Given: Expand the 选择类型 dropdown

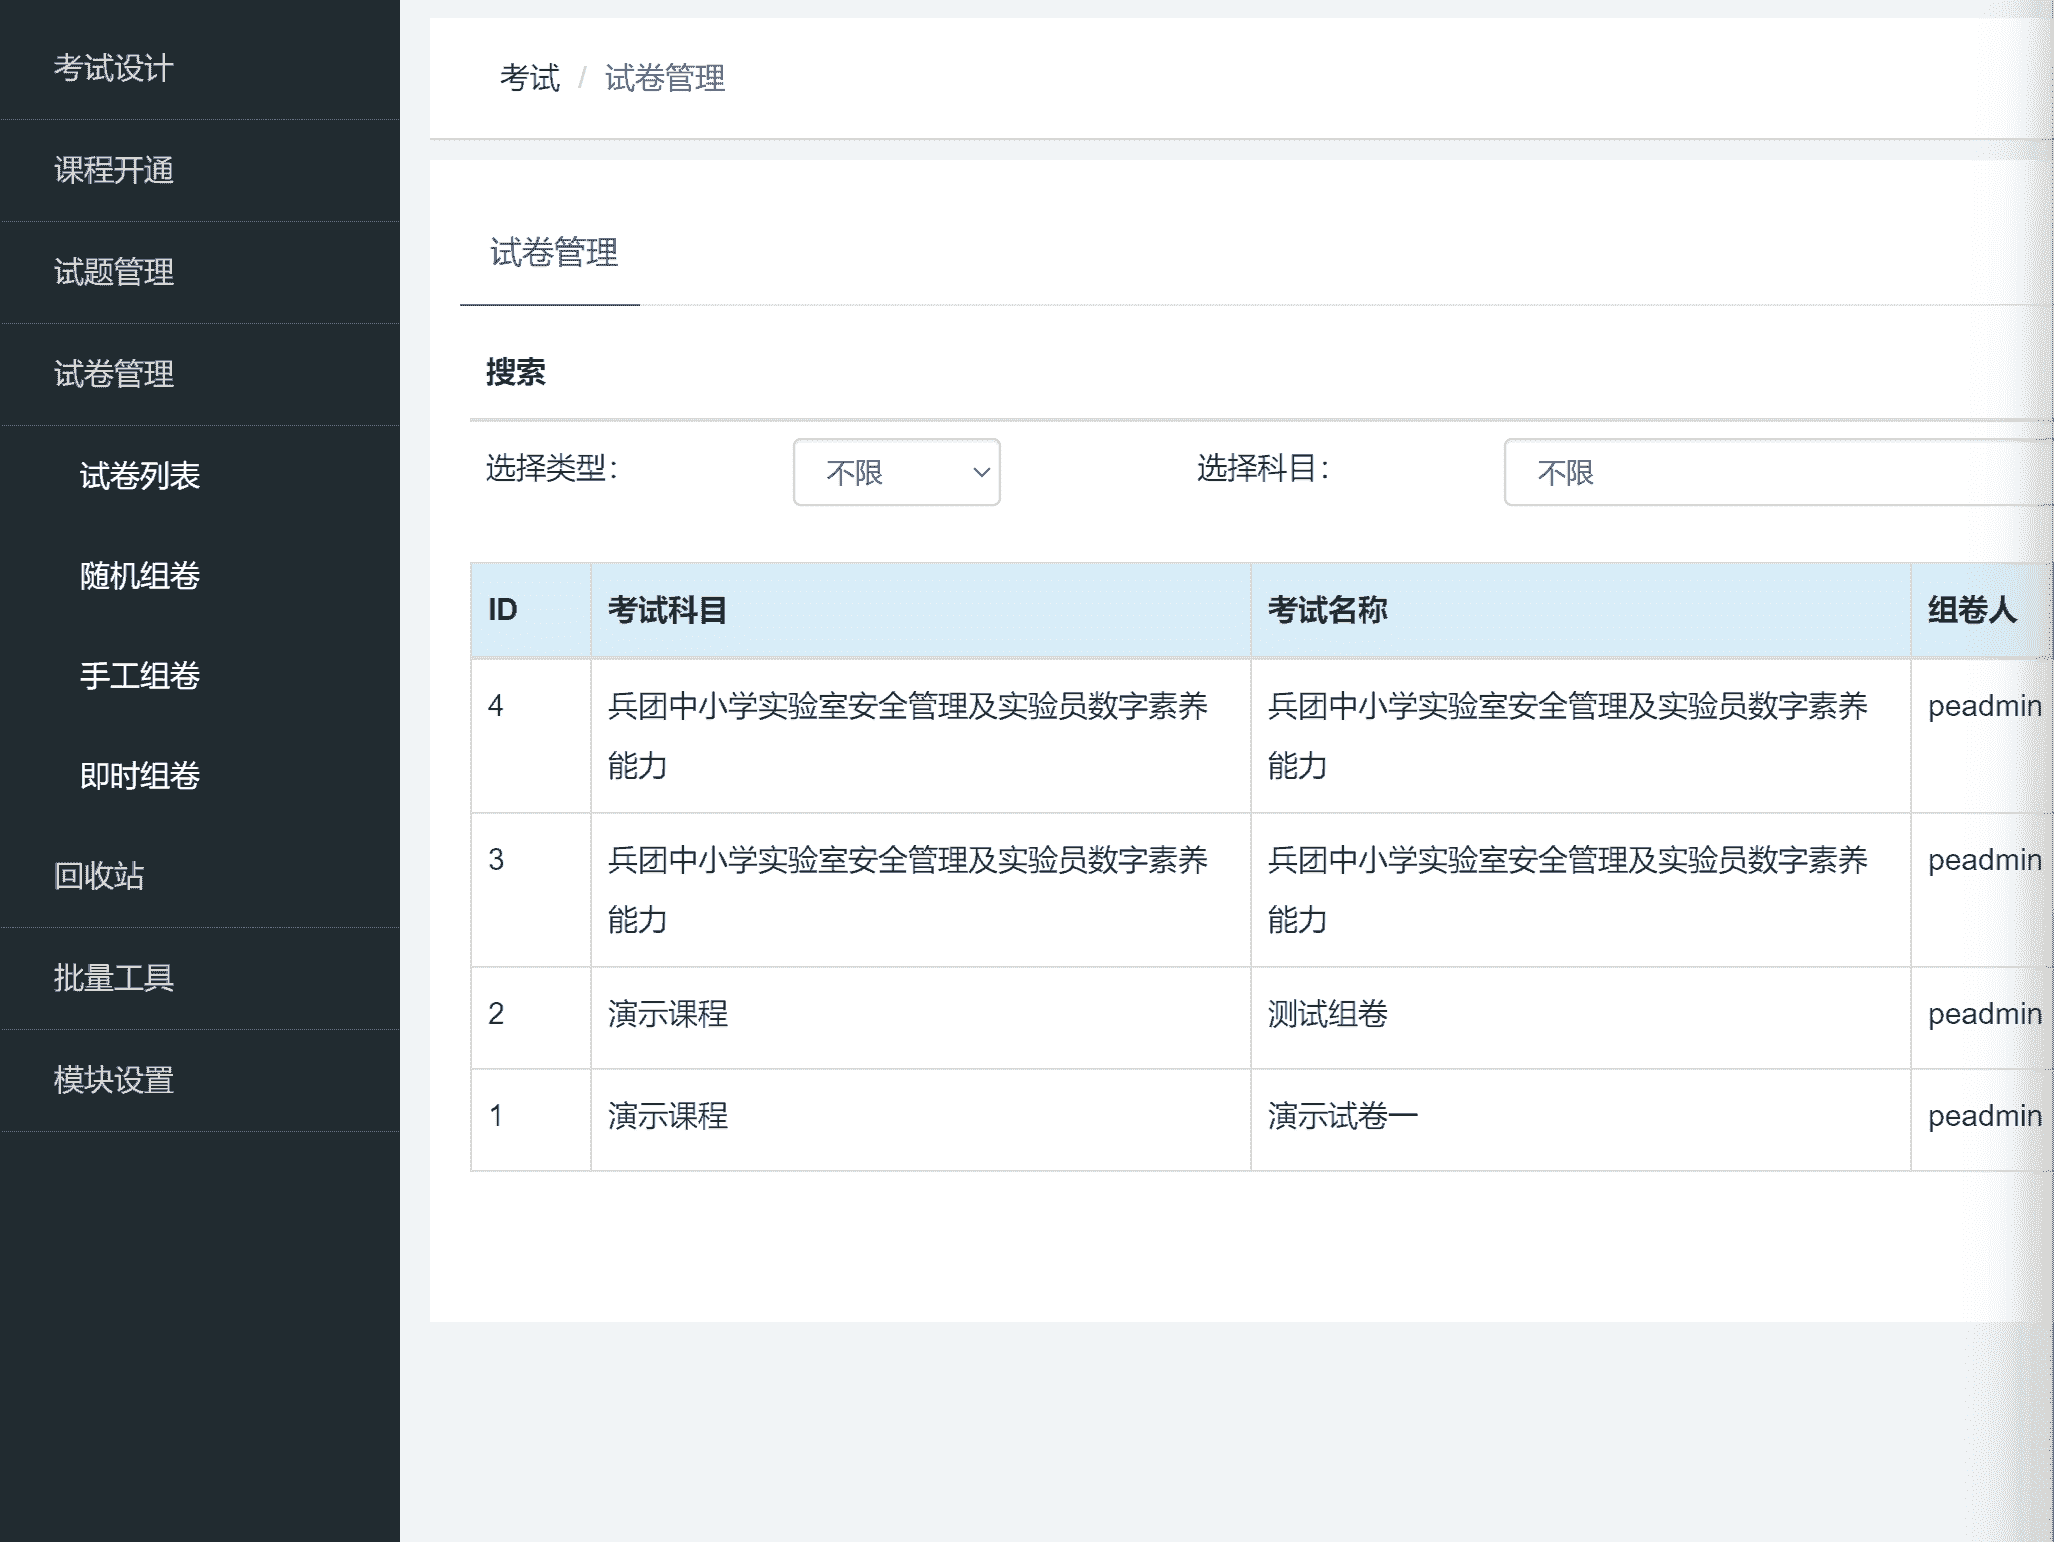Looking at the screenshot, I should (896, 472).
